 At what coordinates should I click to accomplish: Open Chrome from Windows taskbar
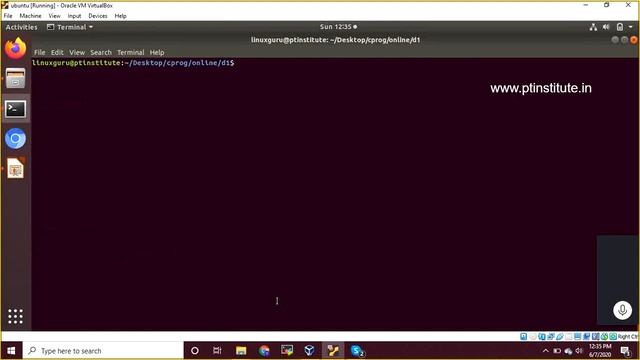(x=264, y=351)
